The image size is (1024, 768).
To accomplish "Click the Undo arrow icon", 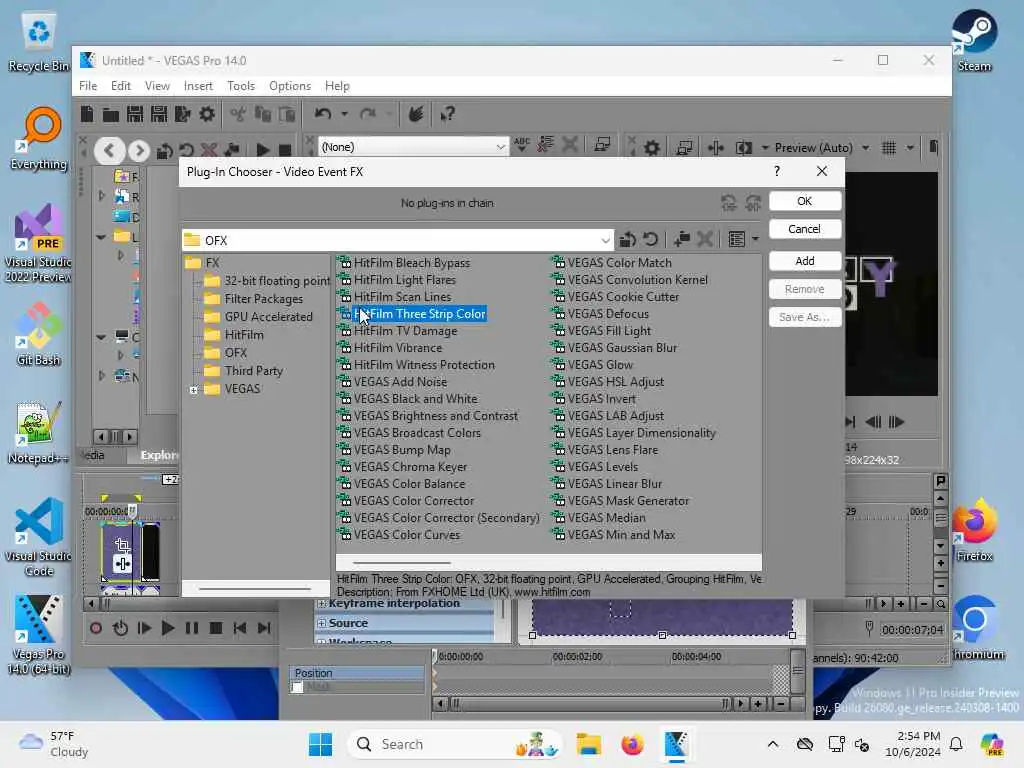I will click(x=323, y=114).
